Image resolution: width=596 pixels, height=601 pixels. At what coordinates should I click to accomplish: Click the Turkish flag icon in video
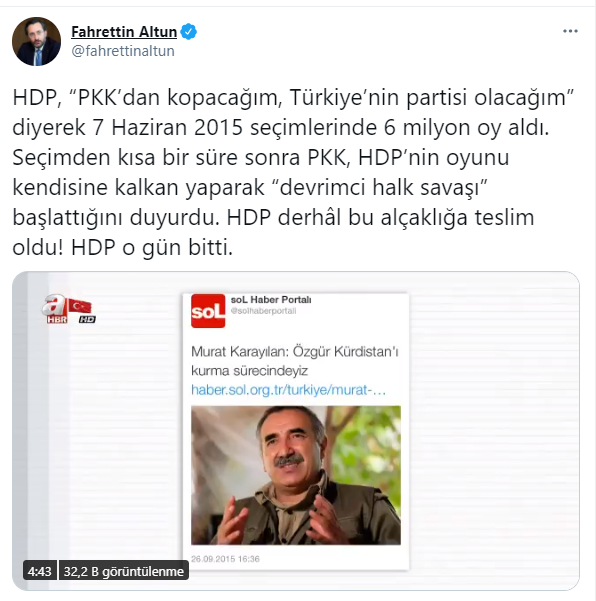pyautogui.click(x=80, y=306)
